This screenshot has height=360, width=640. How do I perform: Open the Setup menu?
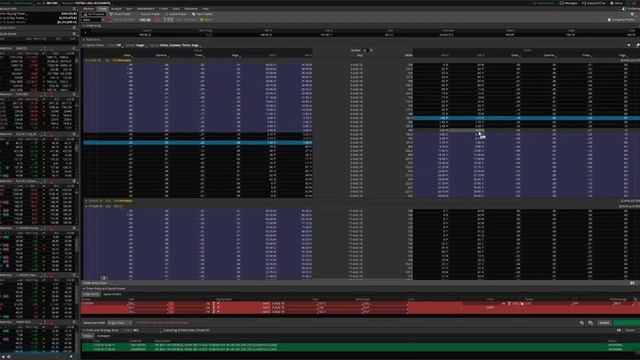pos(617,3)
